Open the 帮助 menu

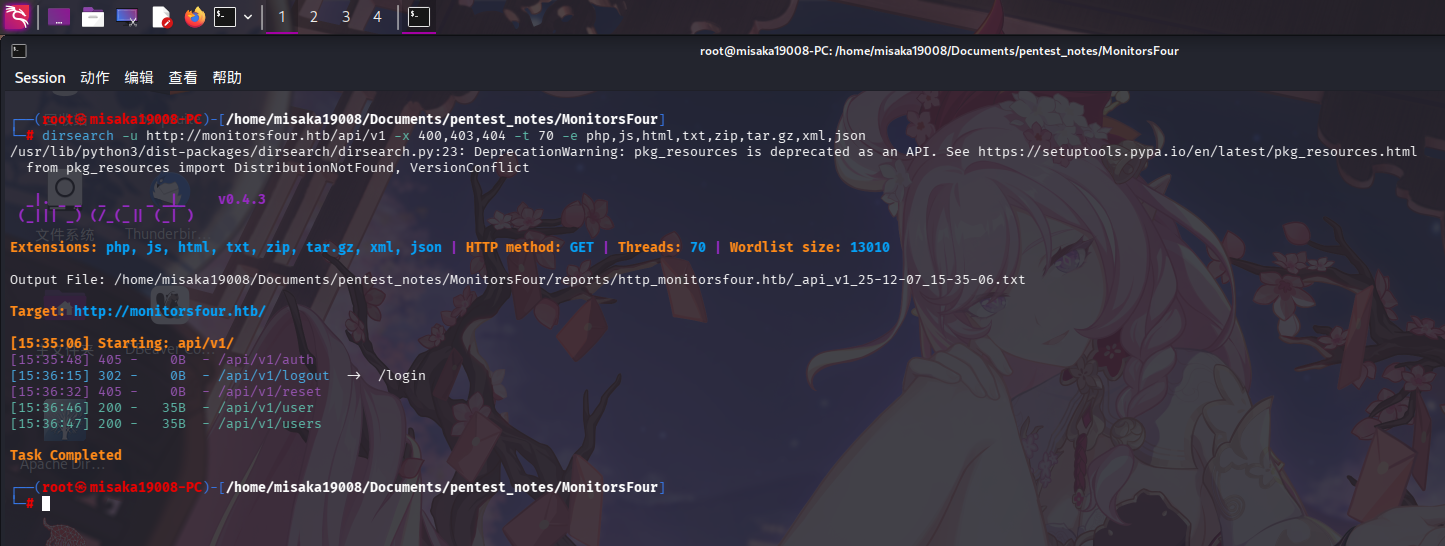click(227, 78)
